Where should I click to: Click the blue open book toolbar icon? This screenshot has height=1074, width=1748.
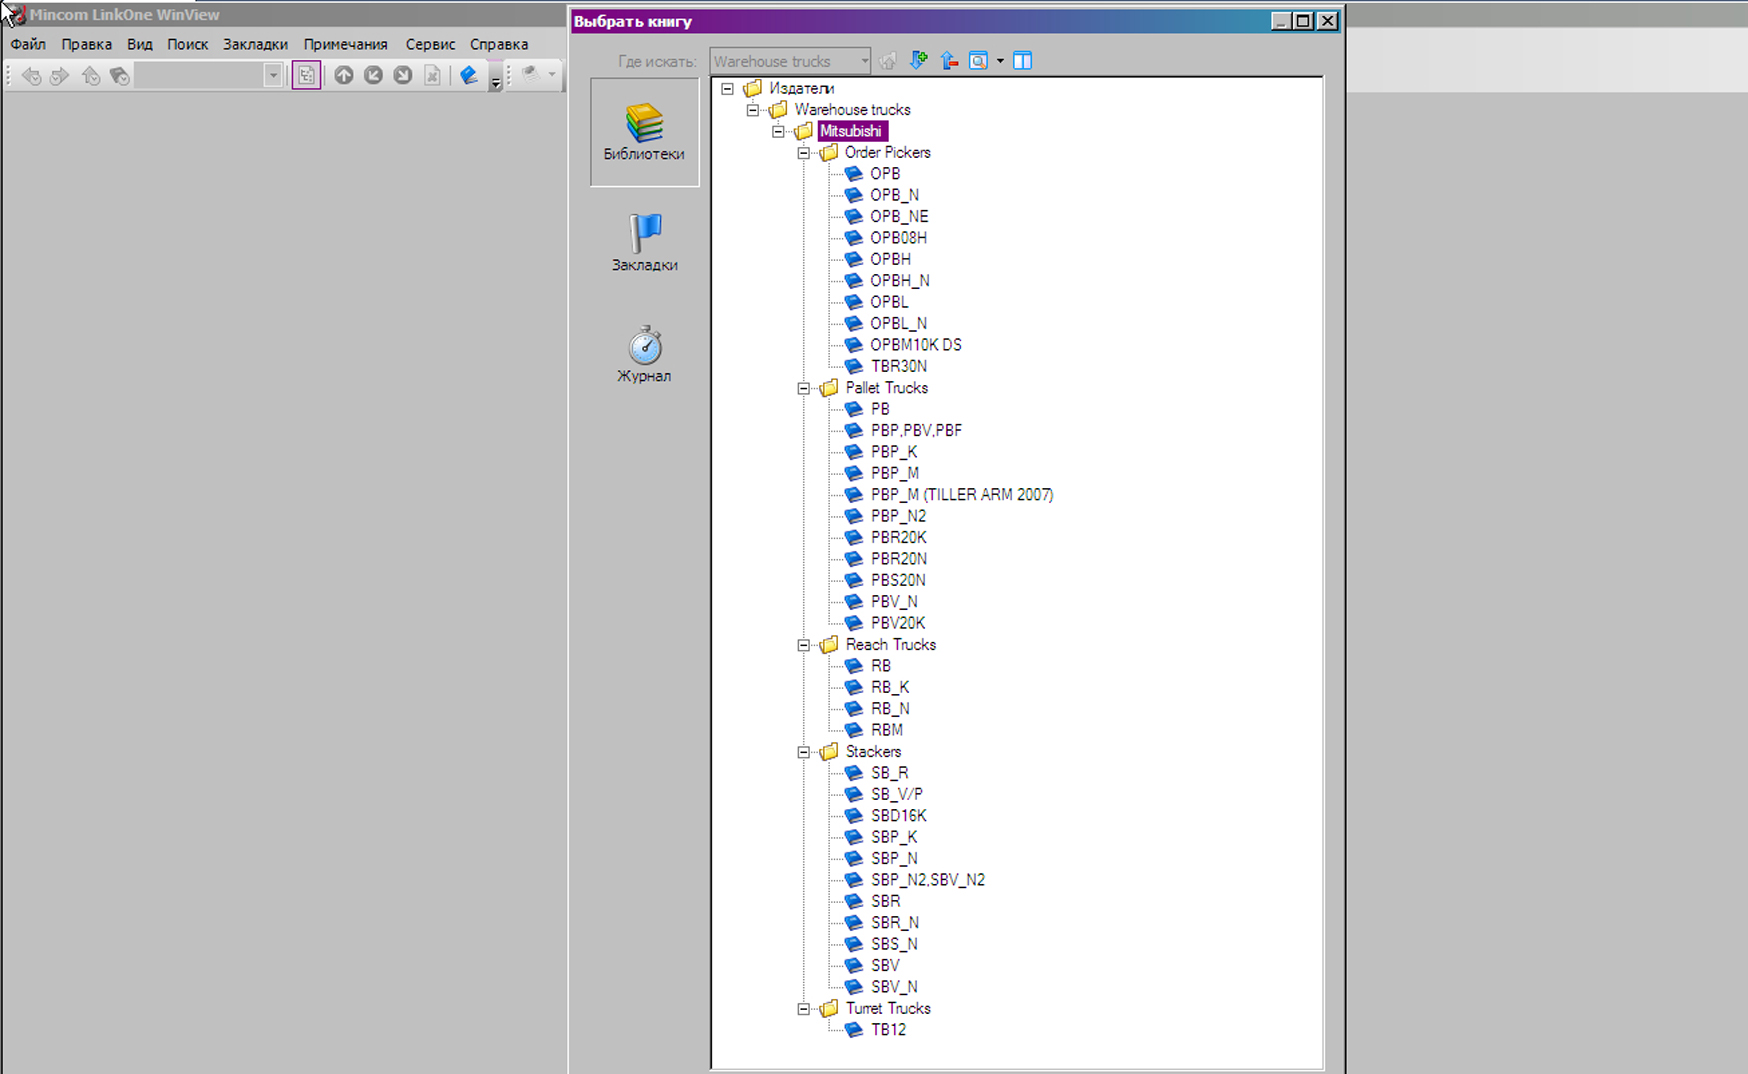(x=468, y=75)
